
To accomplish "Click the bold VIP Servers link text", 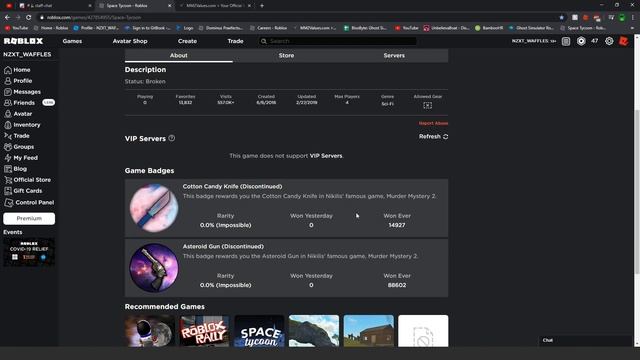I will coord(326,156).
